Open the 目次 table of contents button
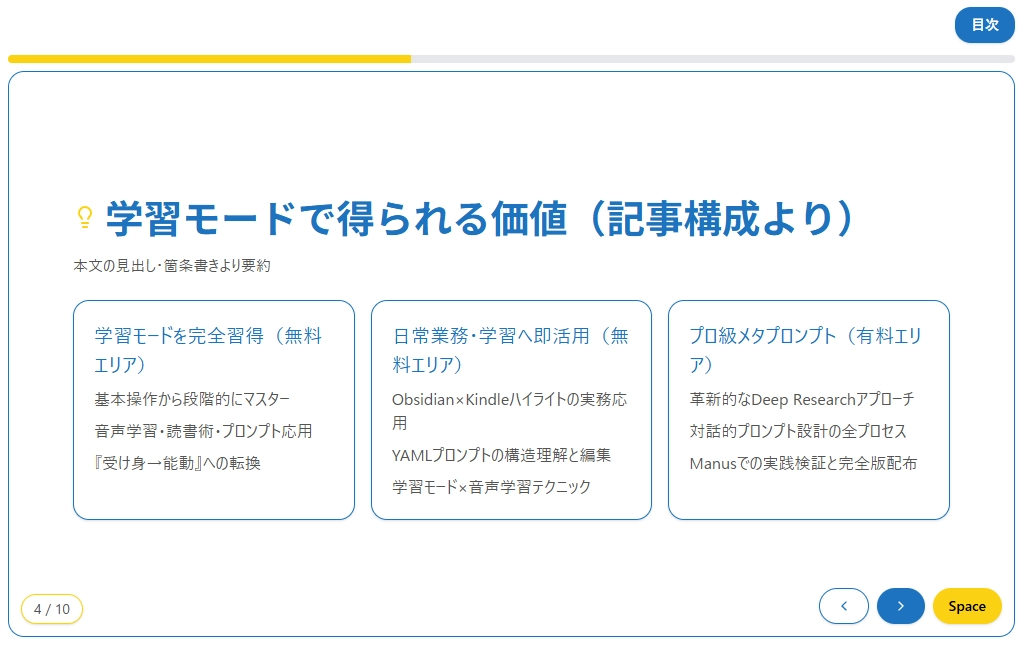This screenshot has height=645, width=1024. (x=984, y=25)
